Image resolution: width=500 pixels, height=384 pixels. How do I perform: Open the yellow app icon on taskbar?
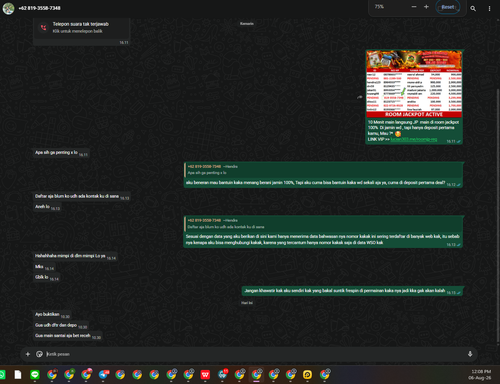pos(307,375)
